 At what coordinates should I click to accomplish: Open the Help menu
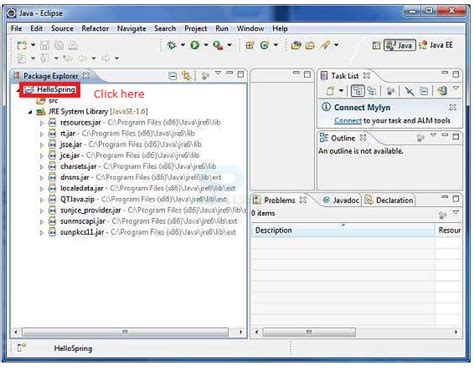280,29
